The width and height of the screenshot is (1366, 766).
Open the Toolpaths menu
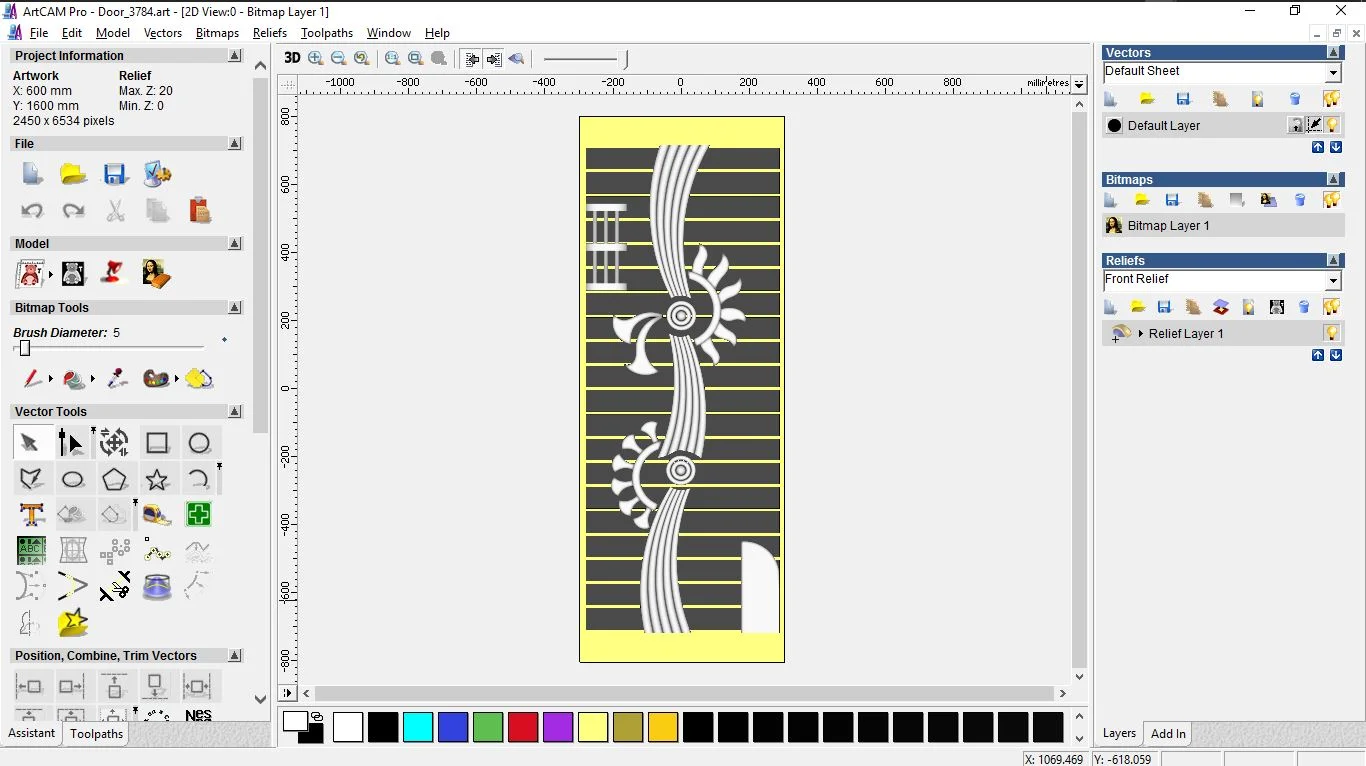tap(327, 33)
